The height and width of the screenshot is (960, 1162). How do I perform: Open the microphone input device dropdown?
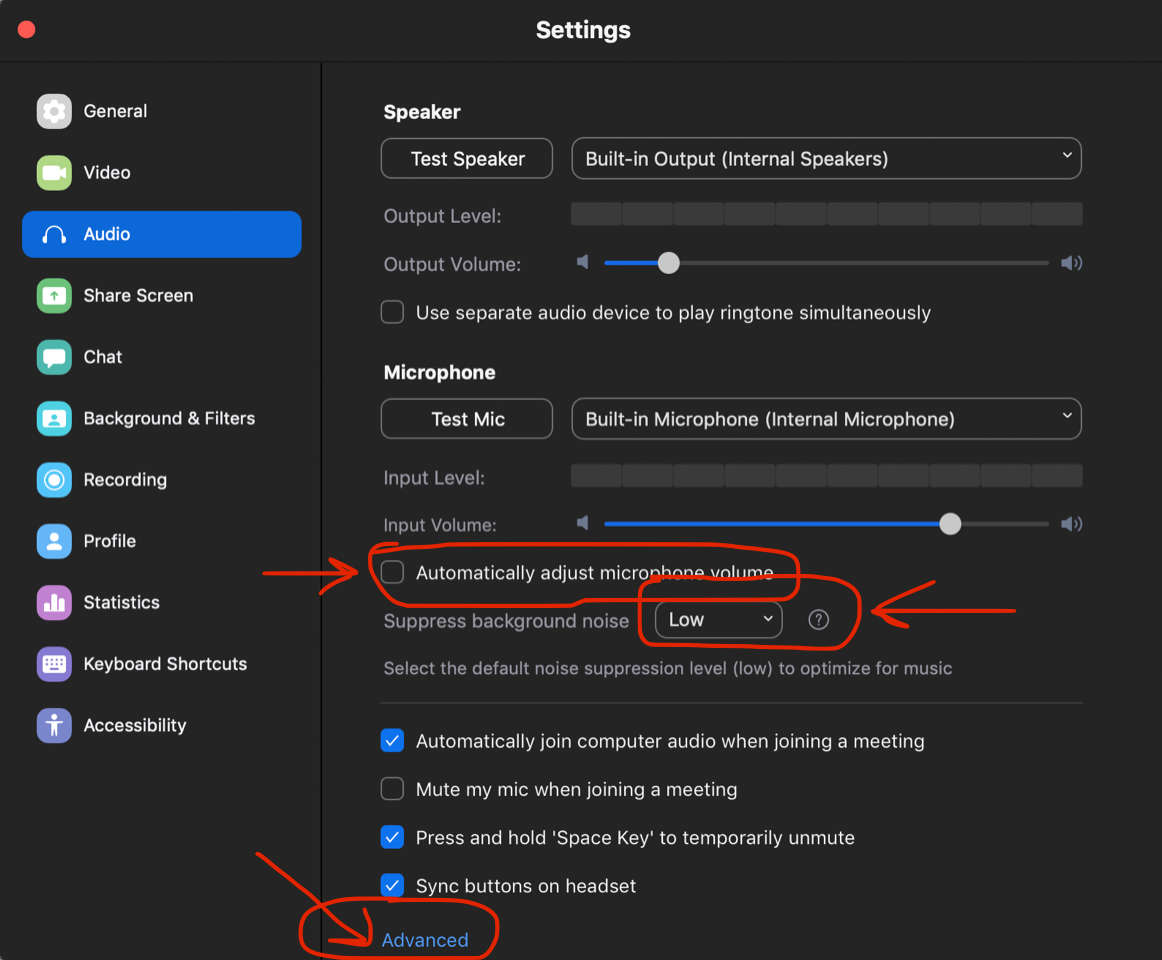click(826, 419)
